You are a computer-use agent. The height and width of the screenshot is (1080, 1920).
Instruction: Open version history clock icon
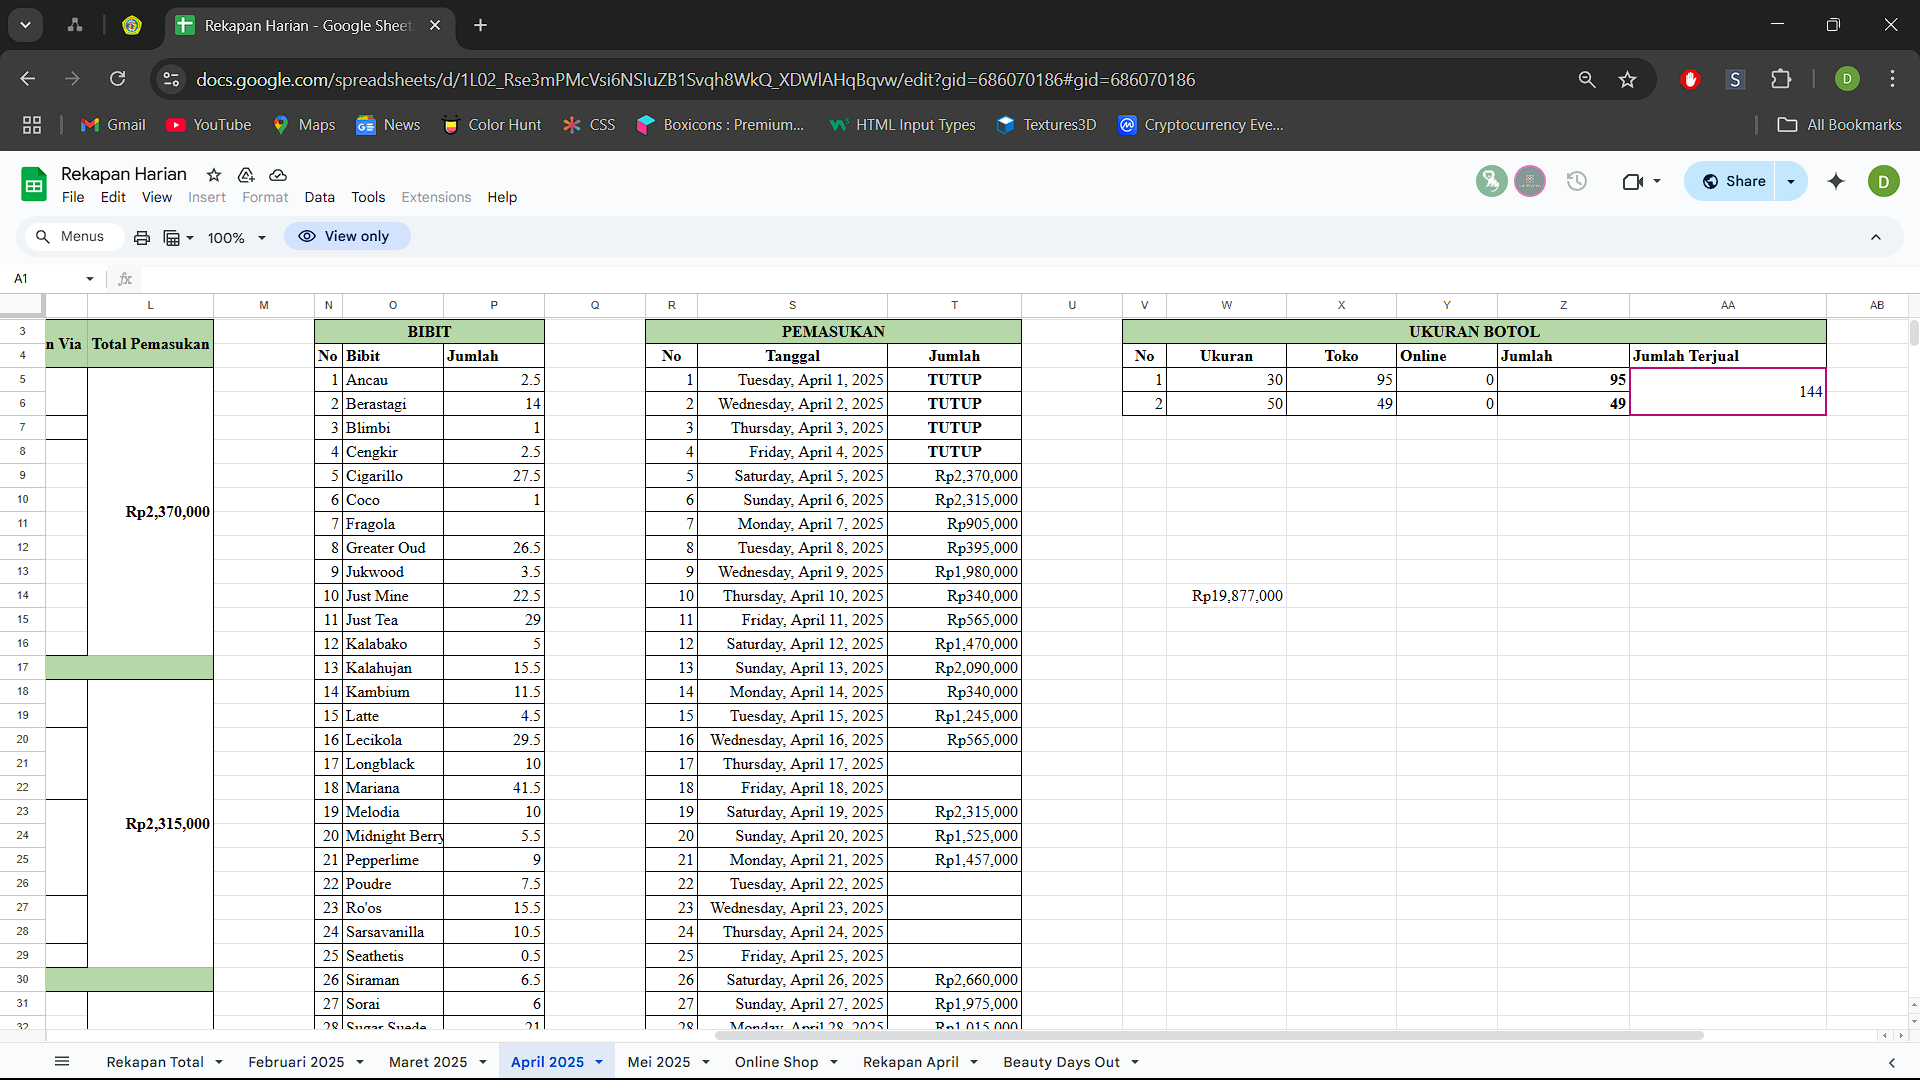tap(1577, 181)
